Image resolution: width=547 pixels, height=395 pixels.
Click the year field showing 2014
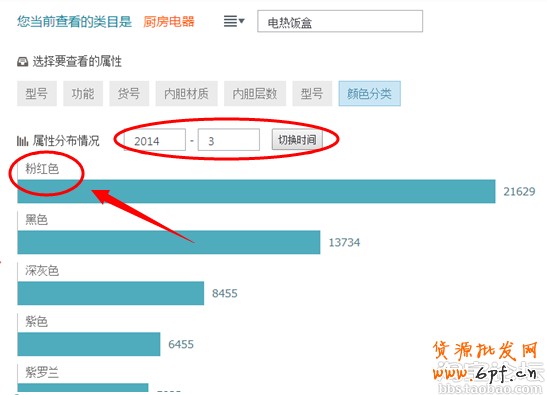click(155, 140)
